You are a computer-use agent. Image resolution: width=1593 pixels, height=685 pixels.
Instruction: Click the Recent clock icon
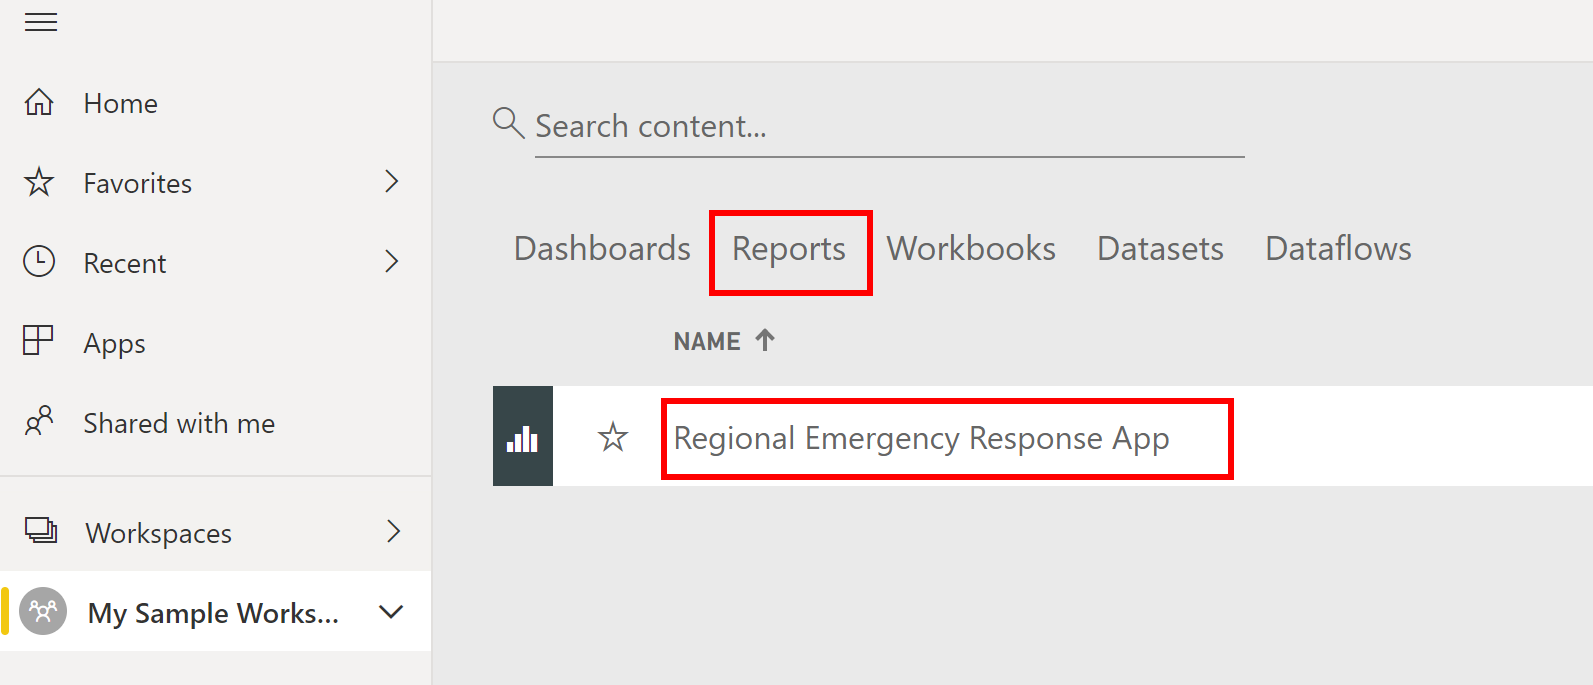(39, 261)
